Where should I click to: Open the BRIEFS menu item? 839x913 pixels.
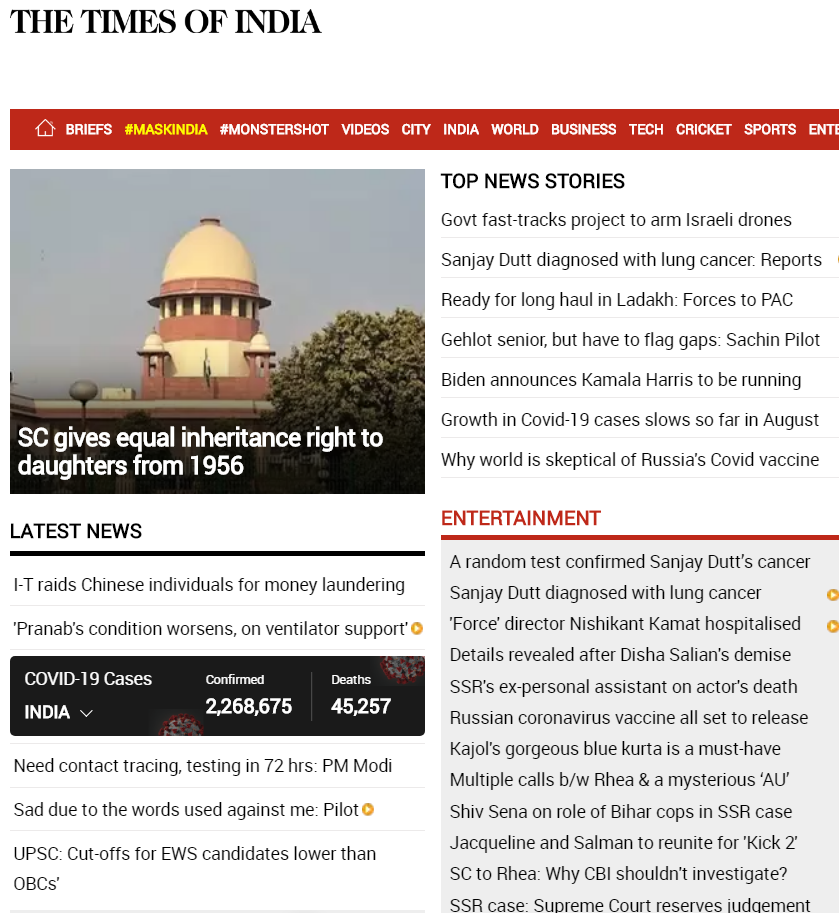pos(88,129)
